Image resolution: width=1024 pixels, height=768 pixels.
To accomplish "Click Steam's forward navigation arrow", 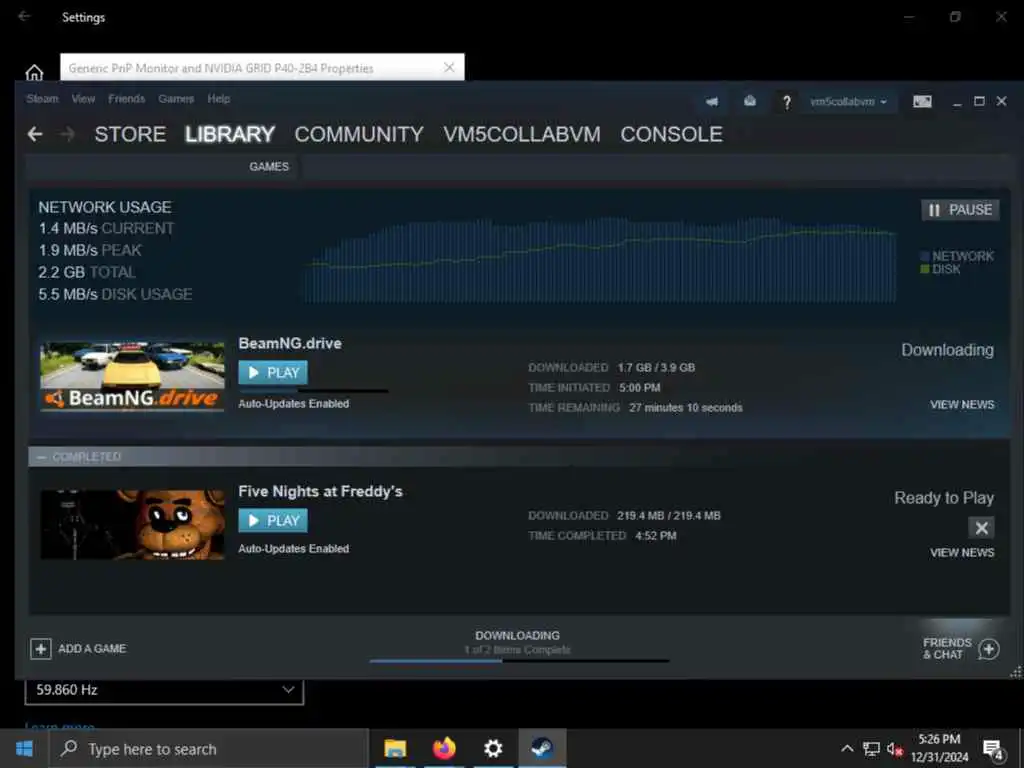I will tap(67, 135).
